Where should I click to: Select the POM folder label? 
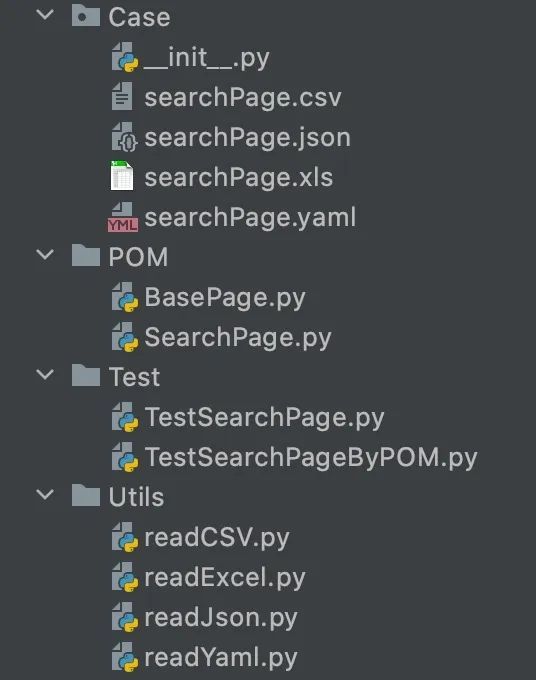pos(138,257)
